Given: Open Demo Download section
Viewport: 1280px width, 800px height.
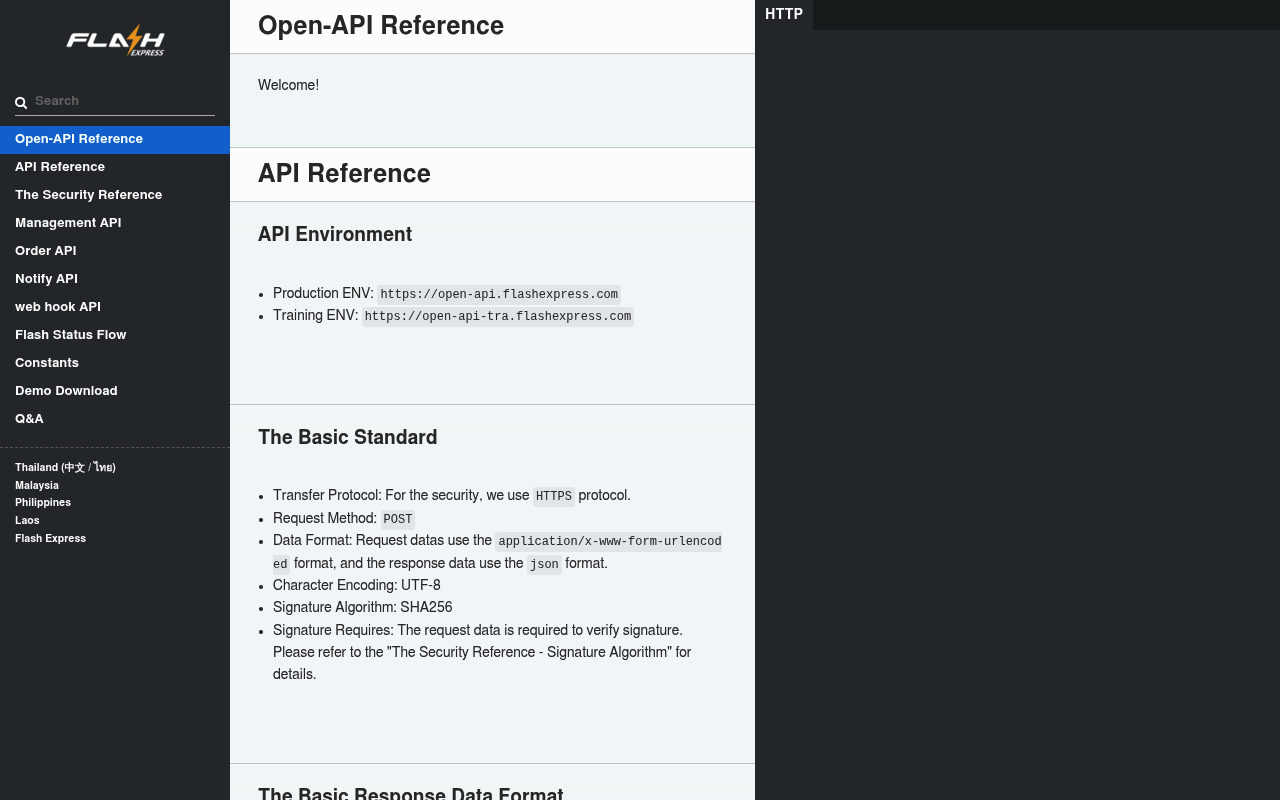Looking at the screenshot, I should [115, 391].
